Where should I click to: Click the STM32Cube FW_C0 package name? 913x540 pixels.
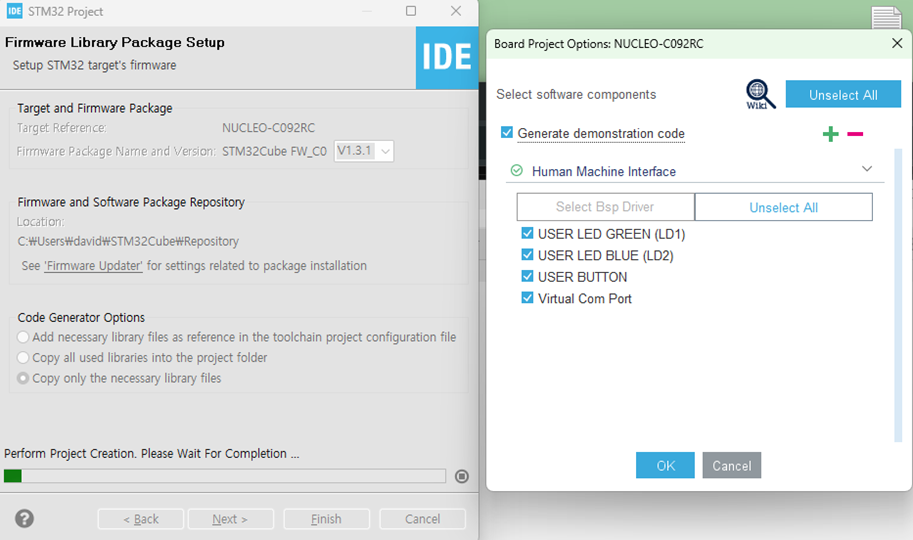[x=274, y=151]
